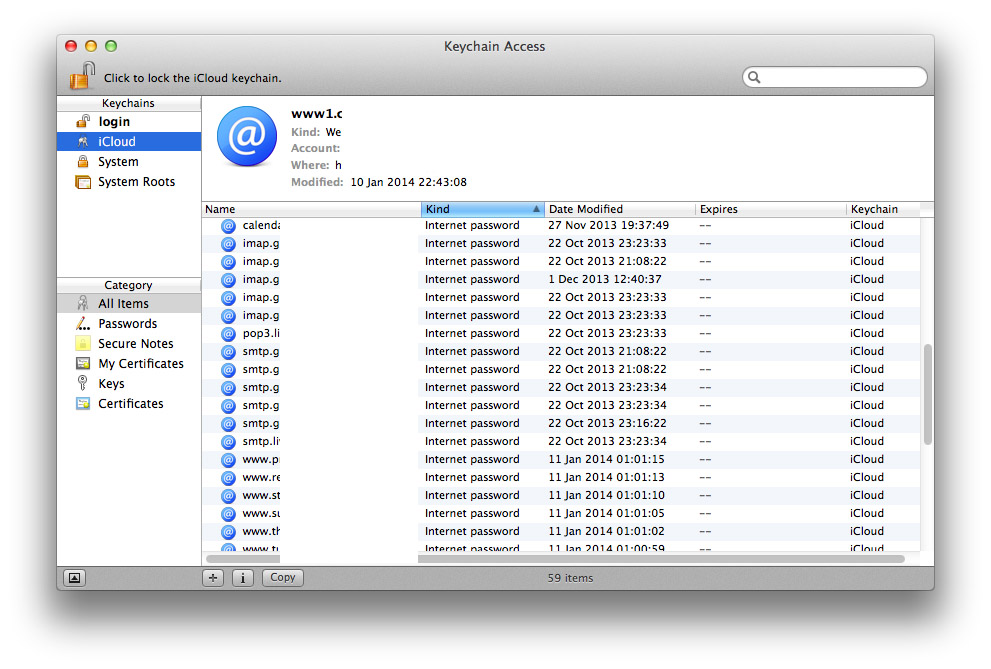Click the vertical scrollbar thumb
The width and height of the screenshot is (991, 669).
pyautogui.click(x=927, y=394)
